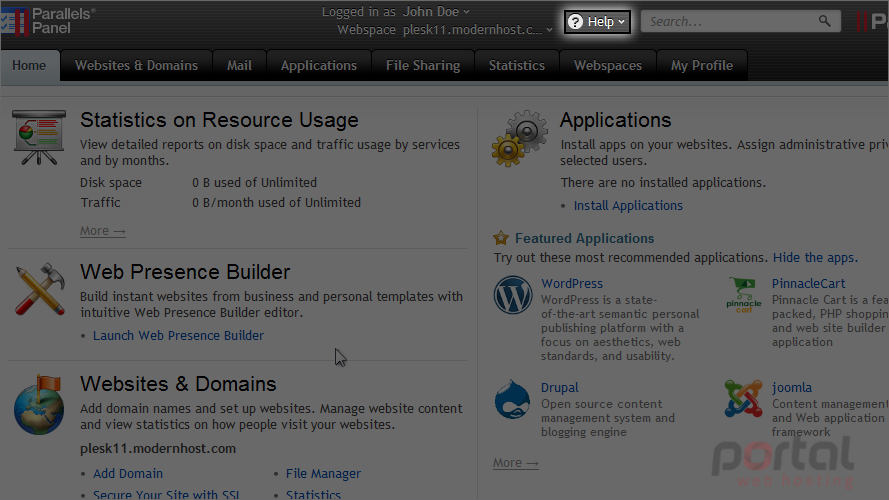
Task: Click the Statistics on Resource Usage presentation icon
Action: click(39, 138)
